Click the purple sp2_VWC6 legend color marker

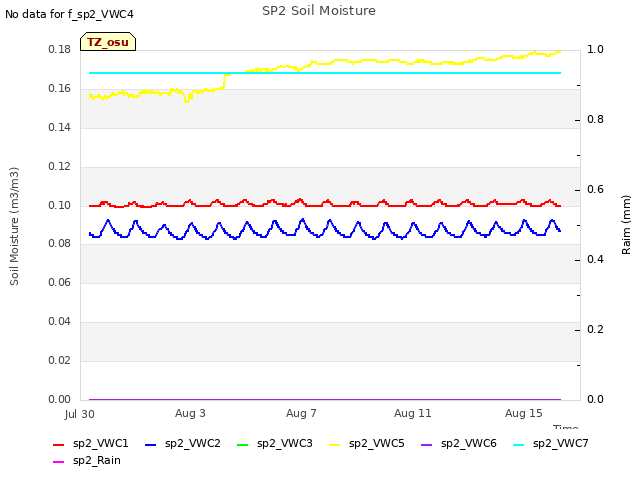click(426, 444)
